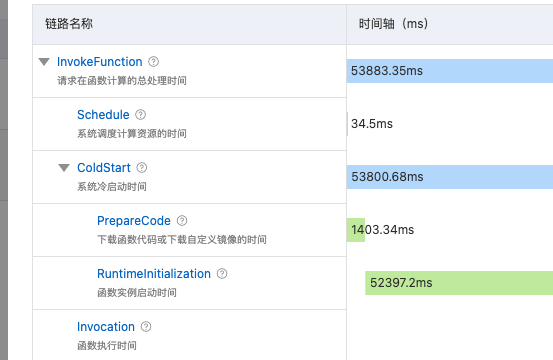Collapse the InvokeFunction tree node
The image size is (553, 360).
point(44,62)
